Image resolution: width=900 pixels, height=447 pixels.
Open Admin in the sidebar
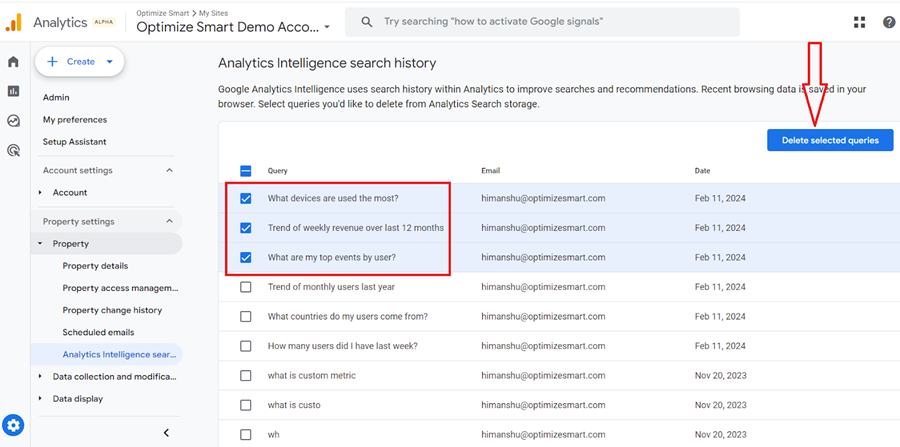click(56, 98)
